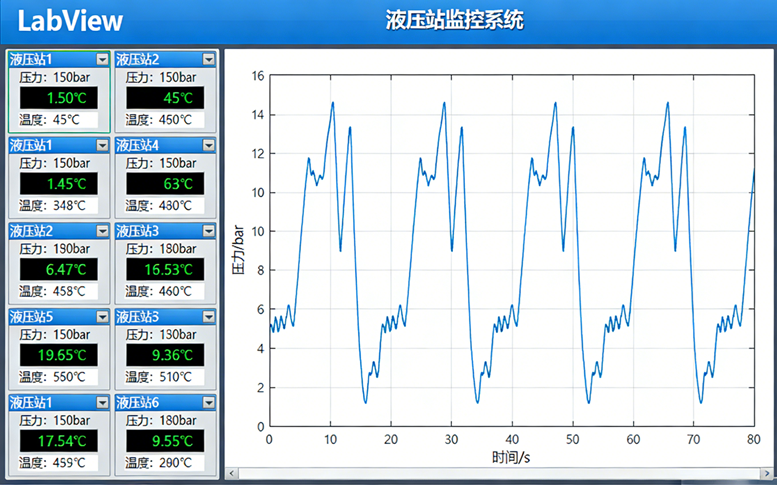Click the 液压站4 panel title bar
This screenshot has width=777, height=485.
[156, 146]
